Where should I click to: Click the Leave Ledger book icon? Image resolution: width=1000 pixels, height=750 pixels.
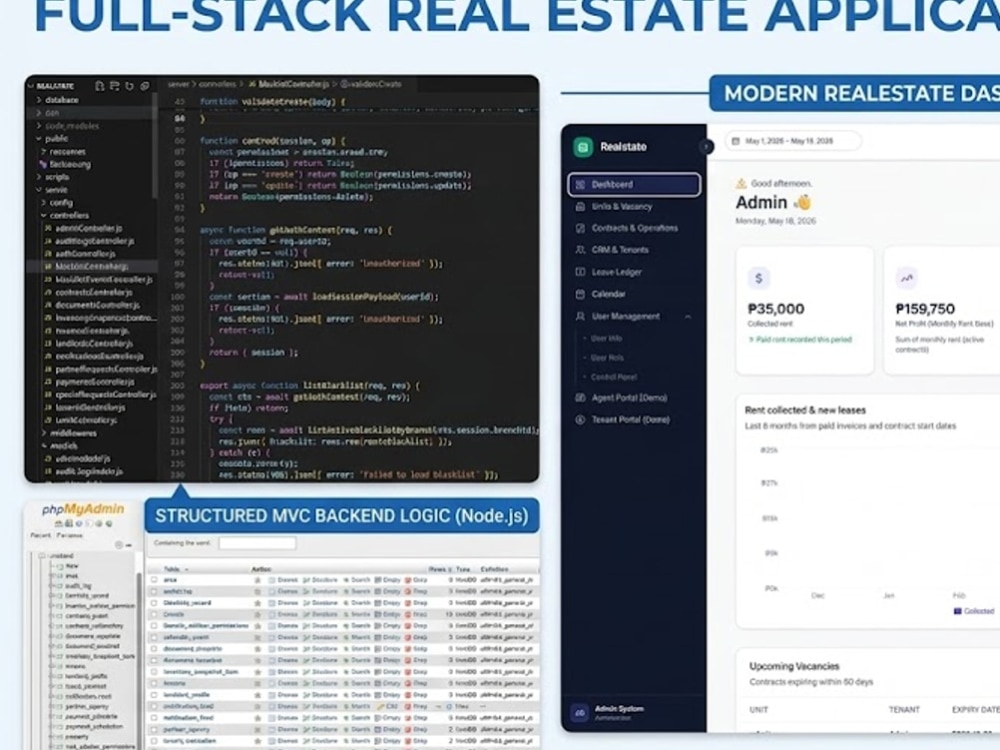[x=580, y=272]
